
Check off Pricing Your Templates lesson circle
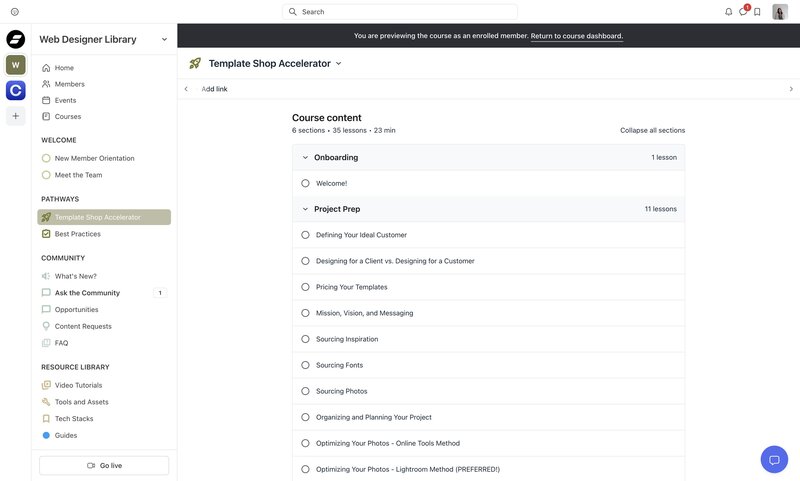pos(305,287)
